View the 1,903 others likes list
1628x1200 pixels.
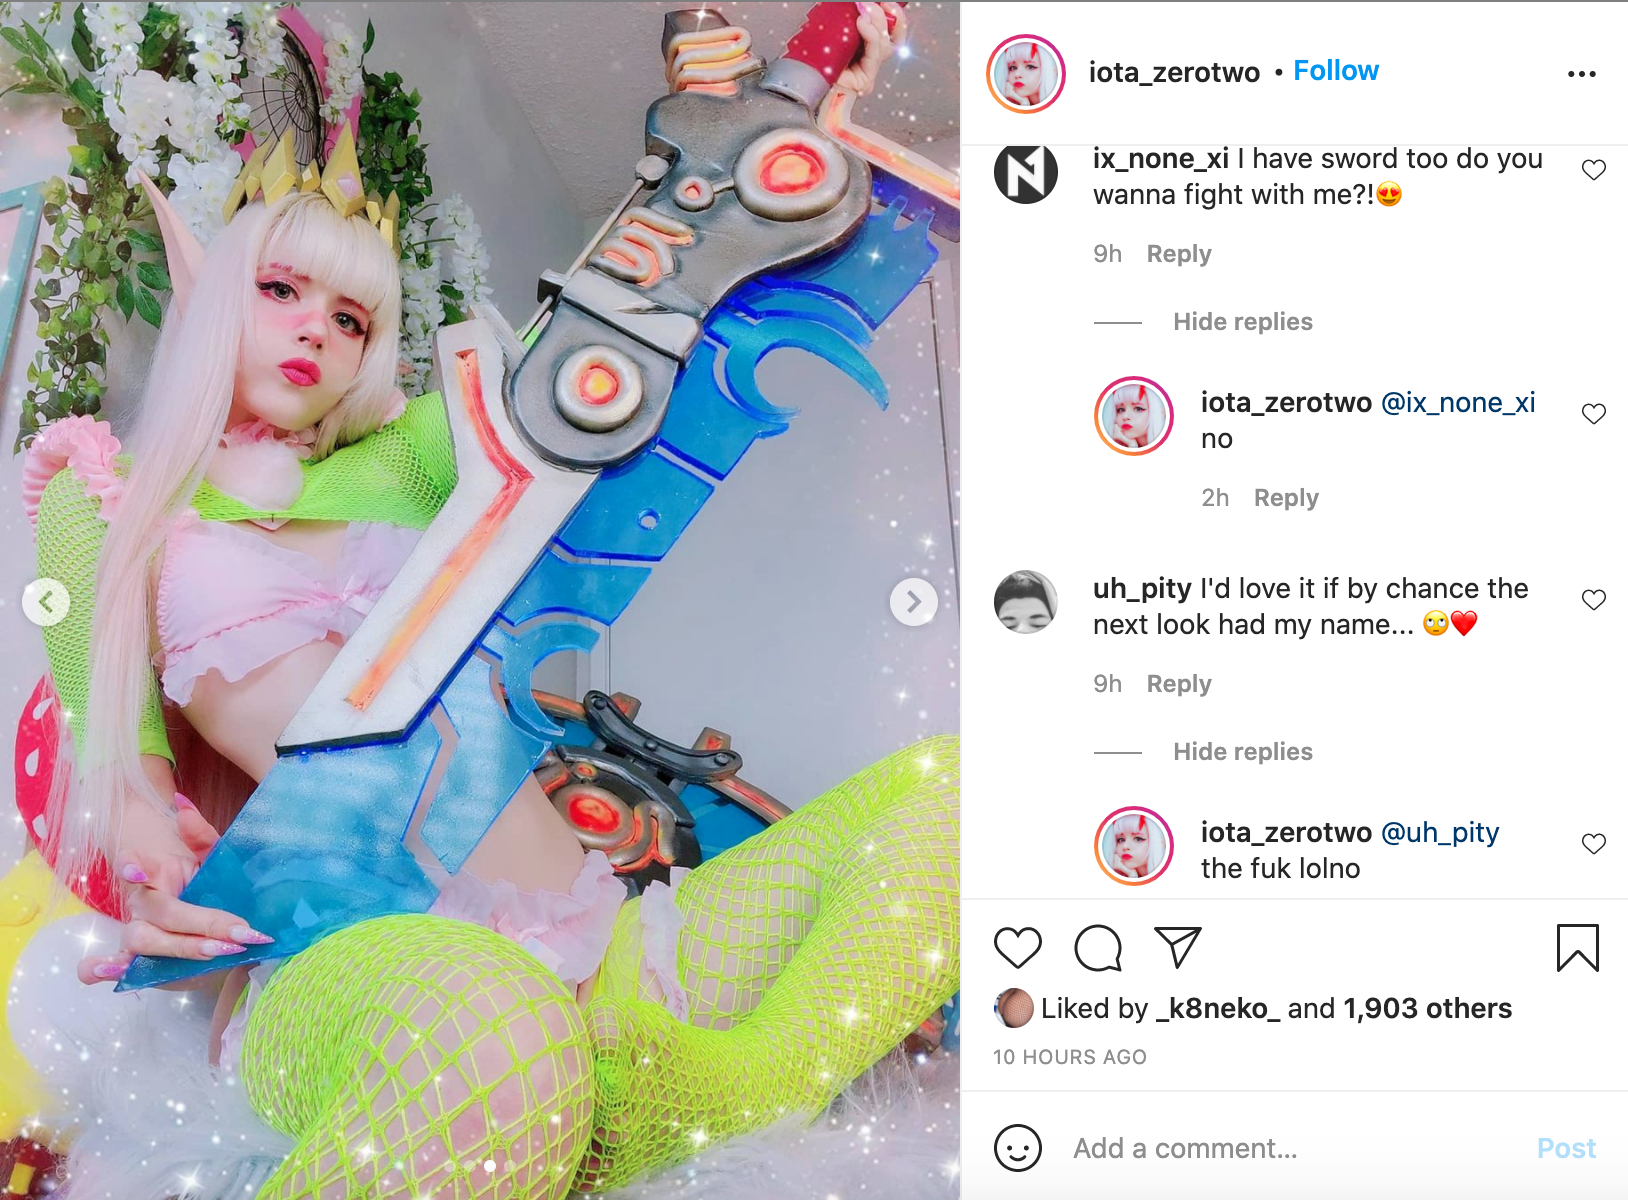1427,1008
